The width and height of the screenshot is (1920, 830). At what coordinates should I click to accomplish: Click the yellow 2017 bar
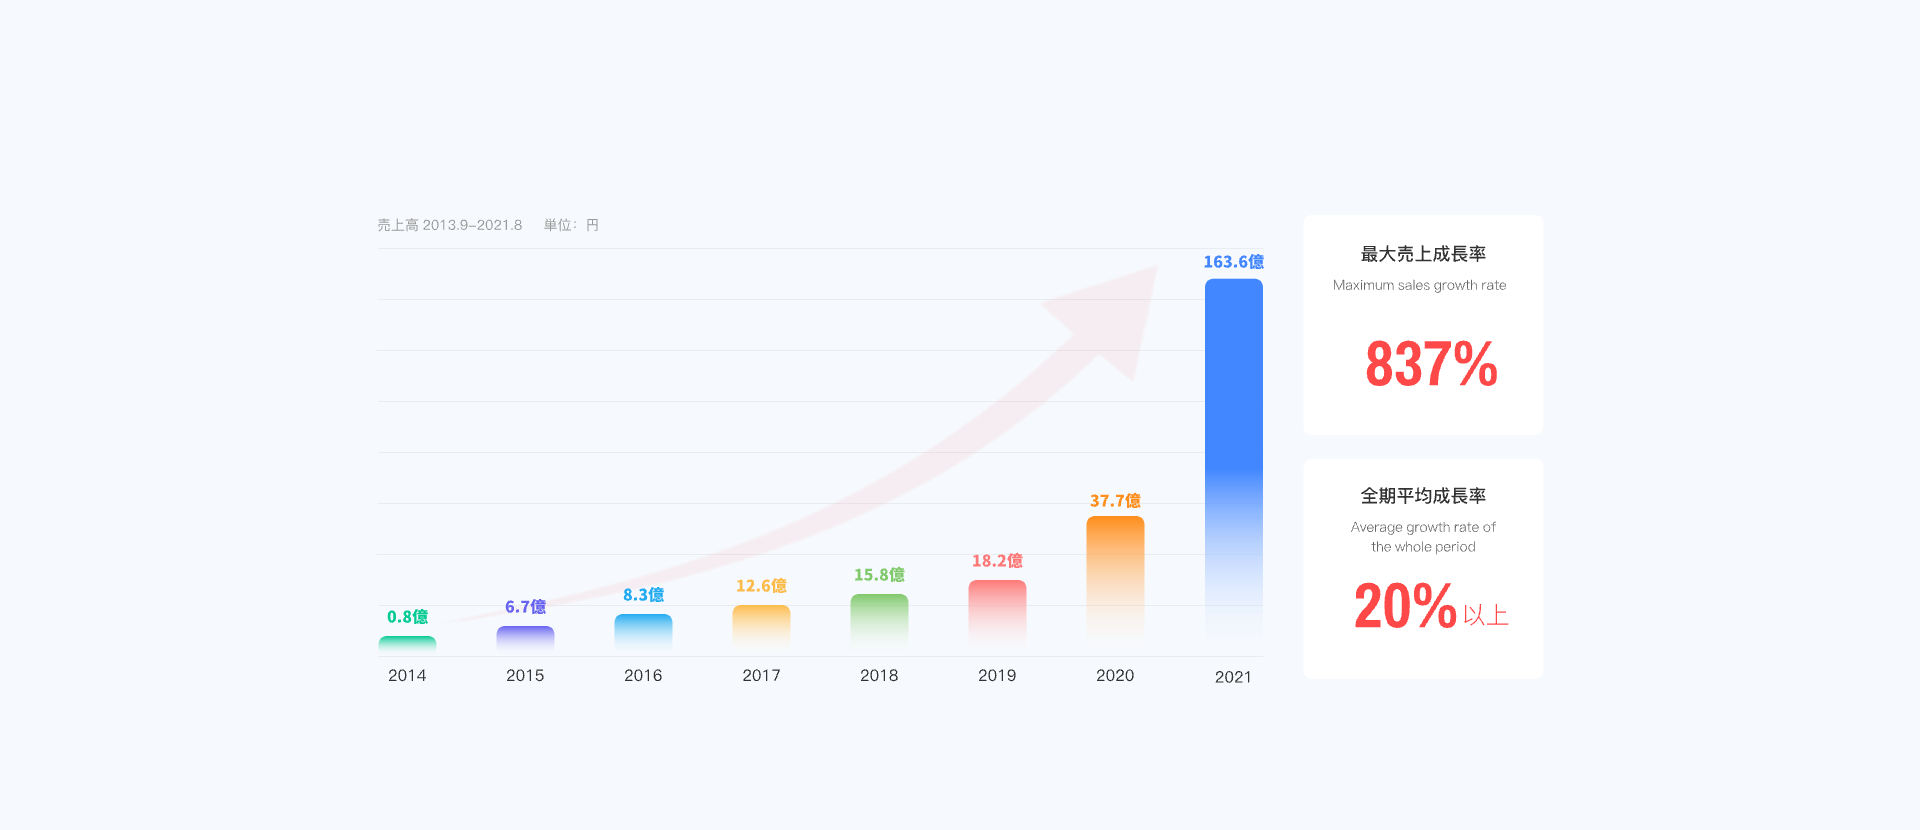pos(761,626)
